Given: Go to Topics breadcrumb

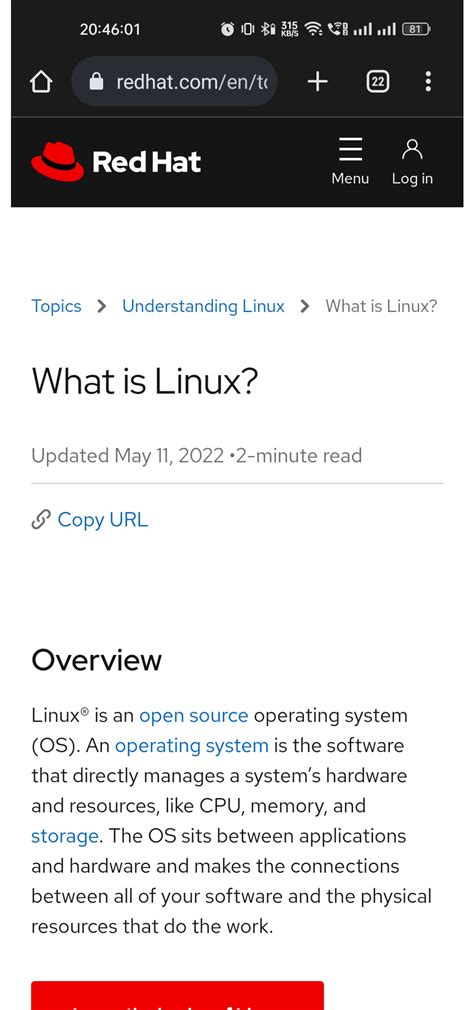Looking at the screenshot, I should [x=57, y=306].
